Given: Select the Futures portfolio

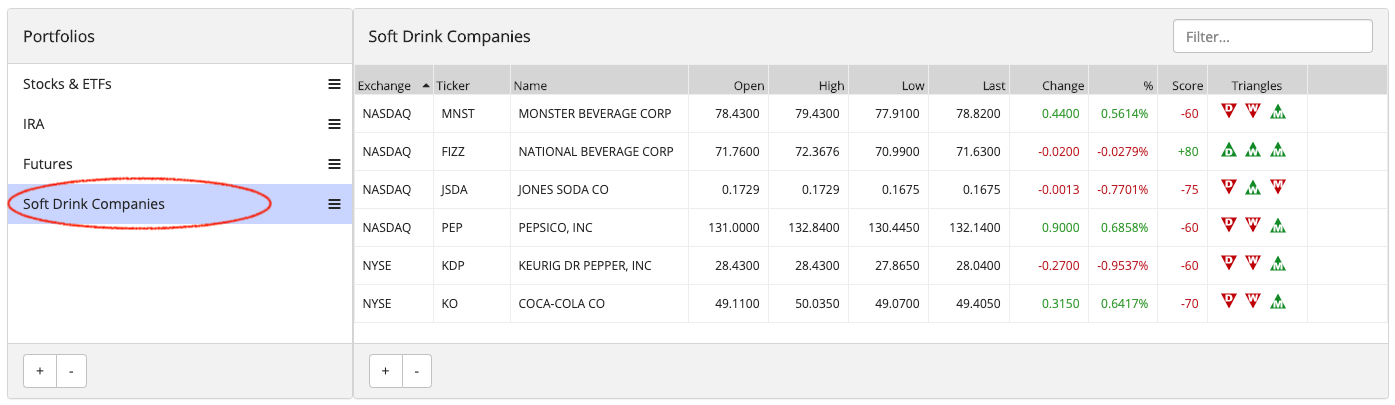Looking at the screenshot, I should click(x=180, y=164).
